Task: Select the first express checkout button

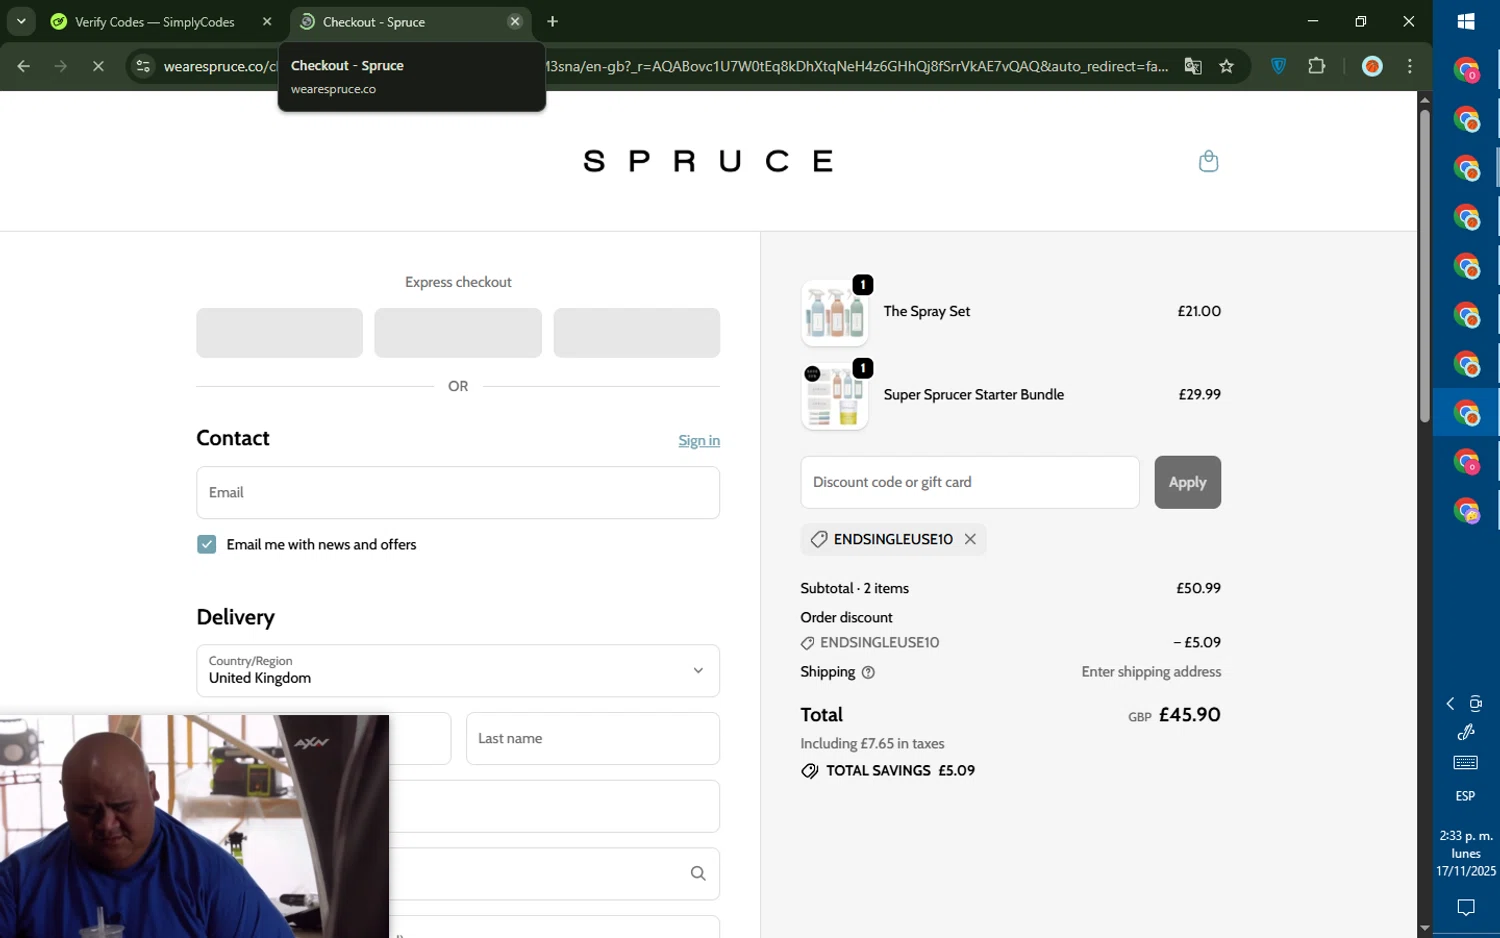Action: click(279, 333)
